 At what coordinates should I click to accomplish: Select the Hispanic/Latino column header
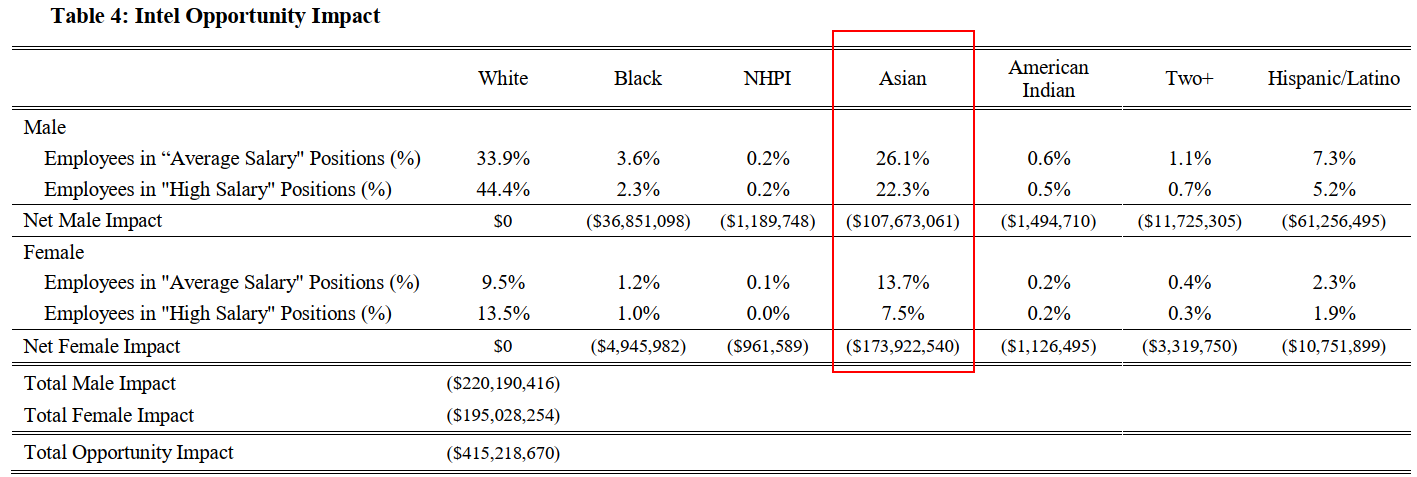pyautogui.click(x=1334, y=78)
